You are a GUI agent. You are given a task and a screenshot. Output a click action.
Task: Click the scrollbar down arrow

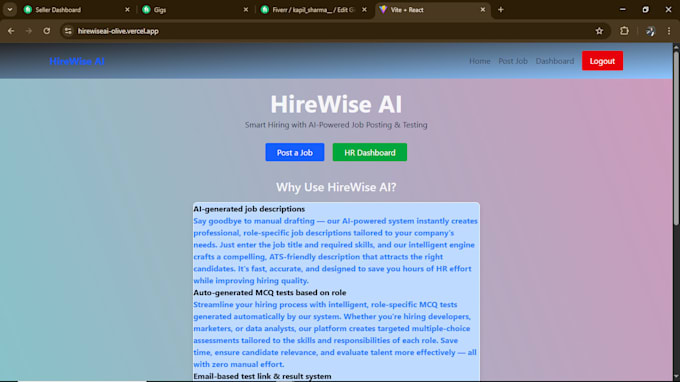tap(676, 377)
